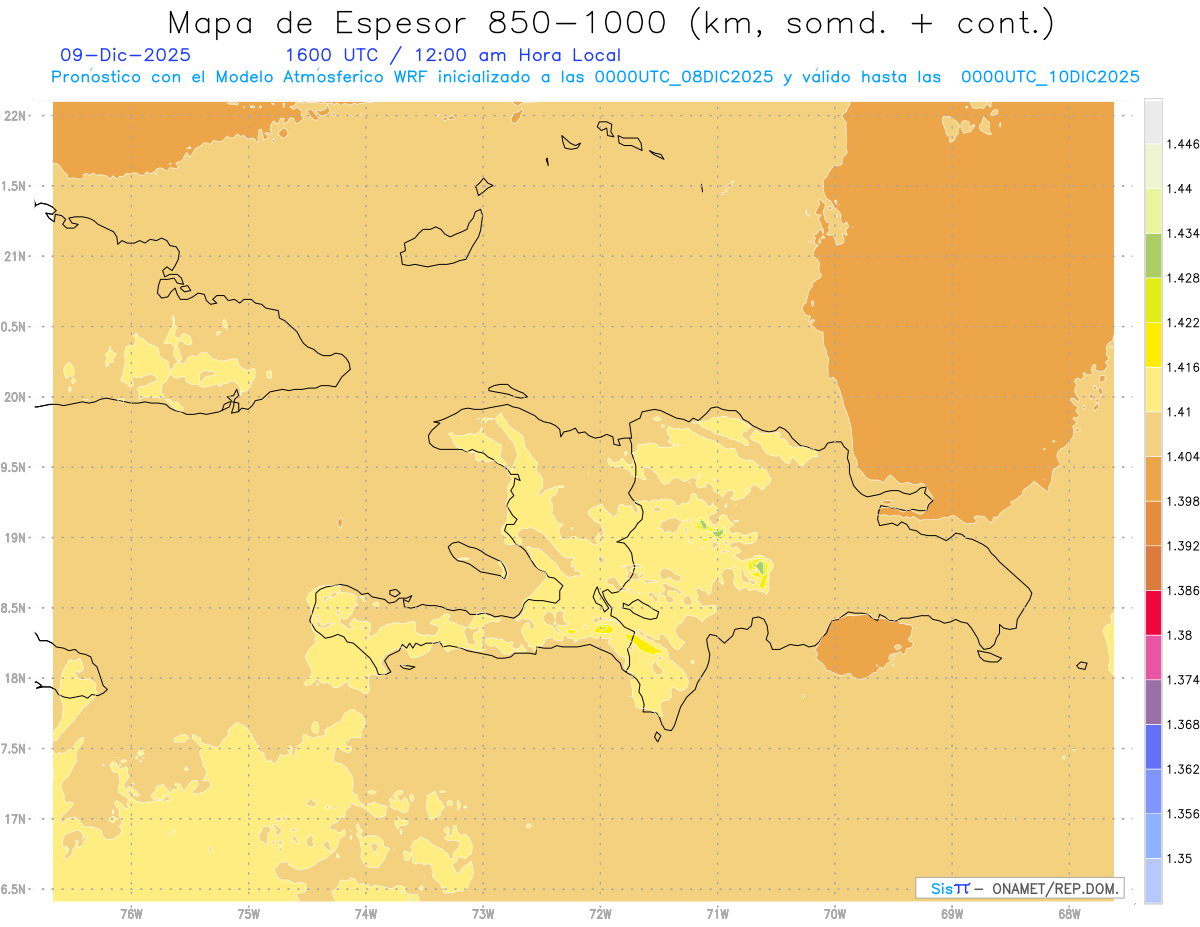The width and height of the screenshot is (1200, 927).
Task: Click the '1.428' color bar label
Action: [x=1183, y=278]
